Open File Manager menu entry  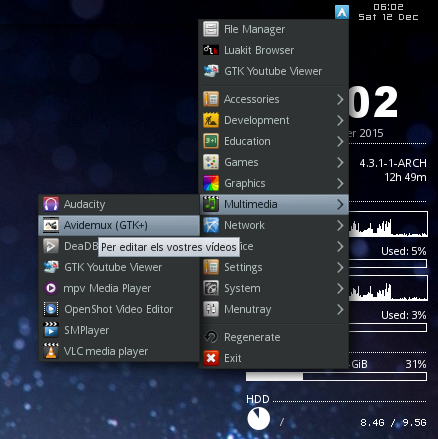coord(274,29)
